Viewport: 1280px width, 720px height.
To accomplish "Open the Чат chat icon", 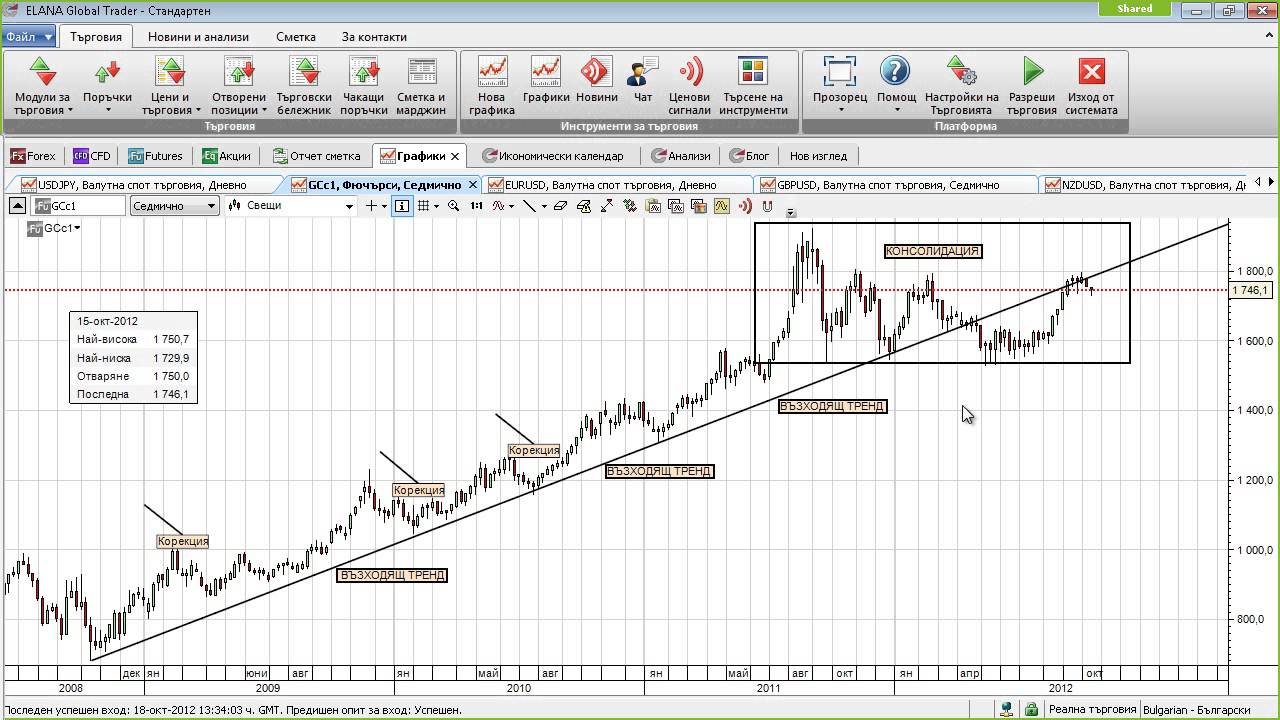I will point(642,73).
